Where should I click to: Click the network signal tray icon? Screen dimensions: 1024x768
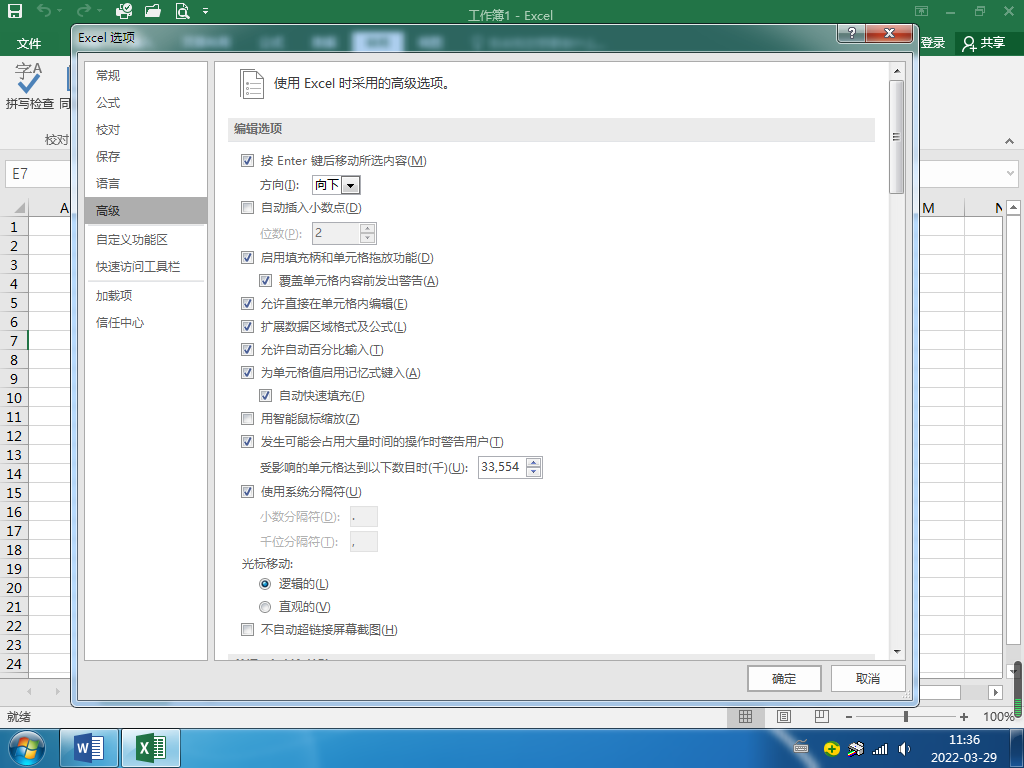(x=881, y=748)
